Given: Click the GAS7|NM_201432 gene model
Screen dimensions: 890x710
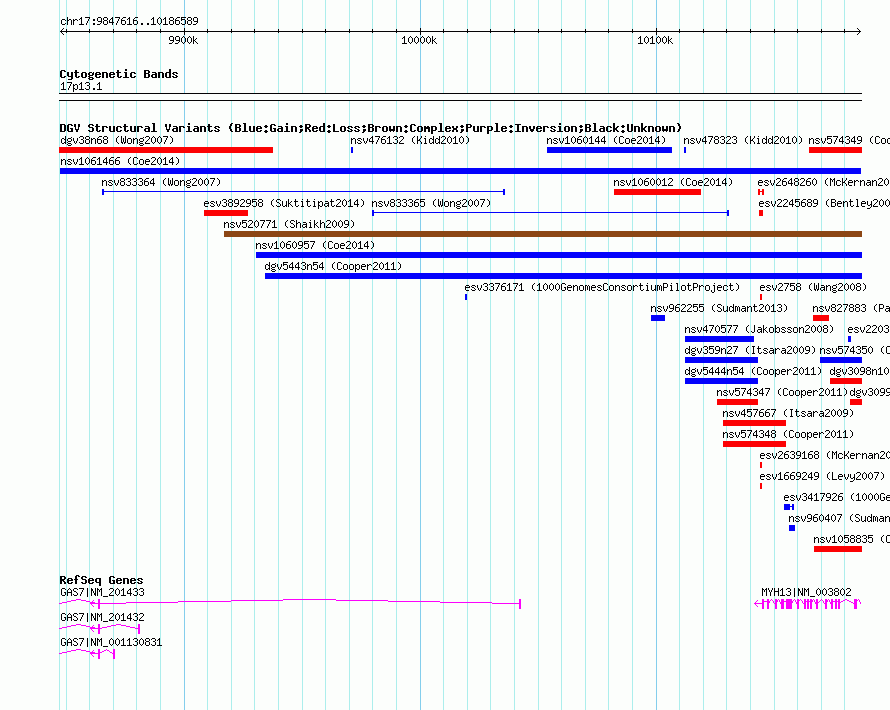Looking at the screenshot, I should tap(100, 628).
